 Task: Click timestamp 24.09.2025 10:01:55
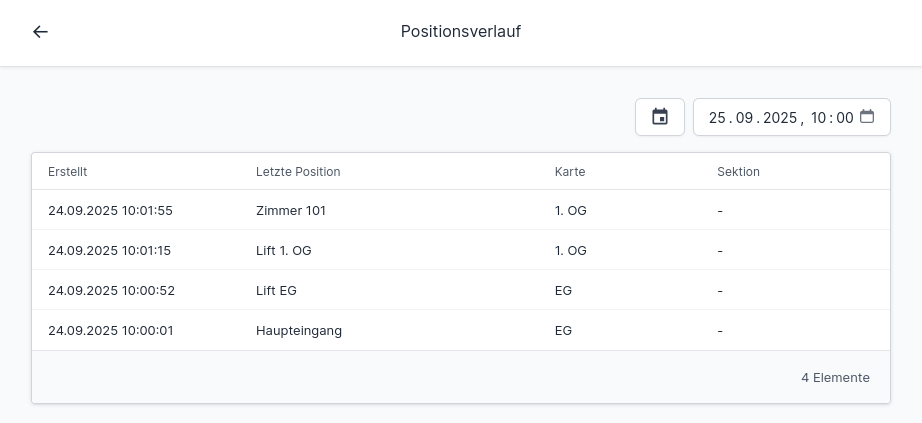tap(111, 211)
